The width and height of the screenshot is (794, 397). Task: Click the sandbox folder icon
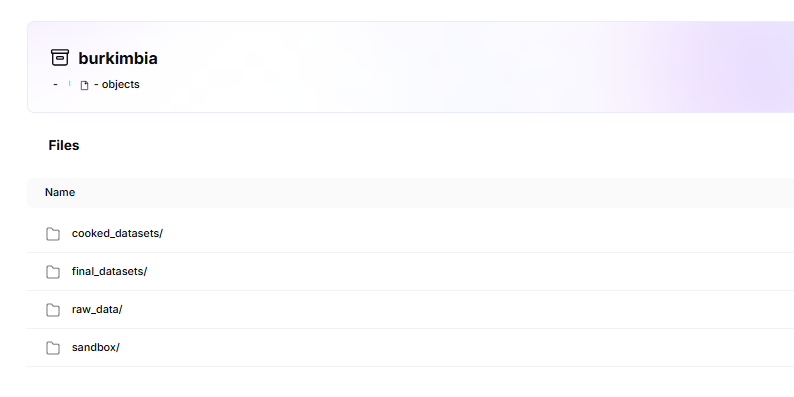pyautogui.click(x=53, y=348)
